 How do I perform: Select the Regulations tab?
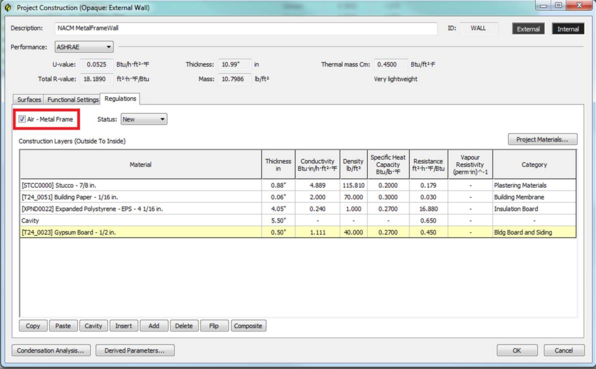(x=120, y=98)
